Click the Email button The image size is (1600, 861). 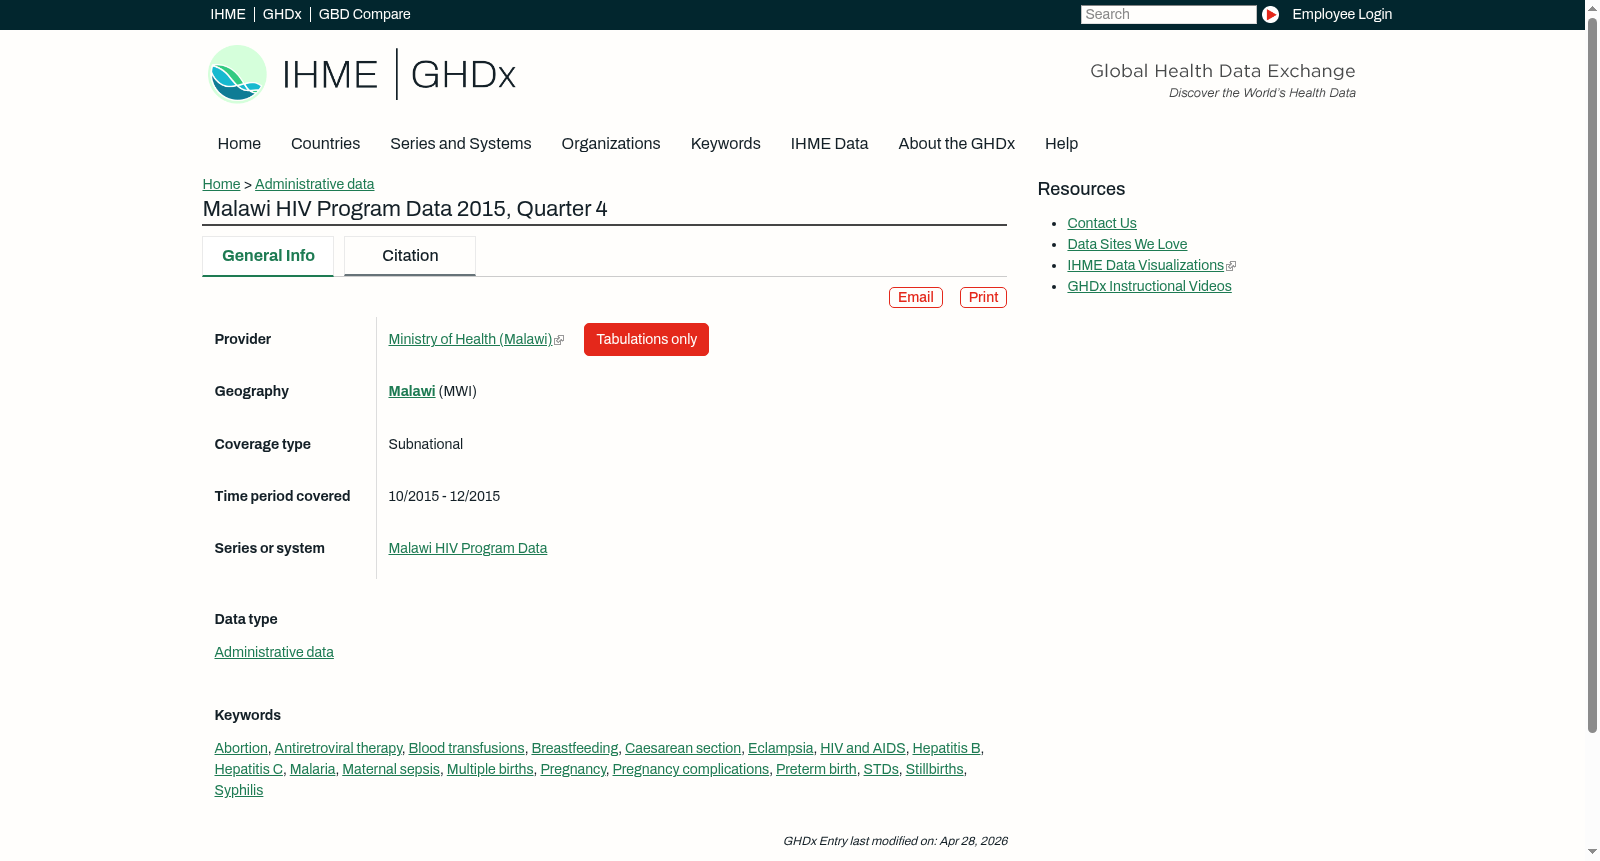[916, 297]
